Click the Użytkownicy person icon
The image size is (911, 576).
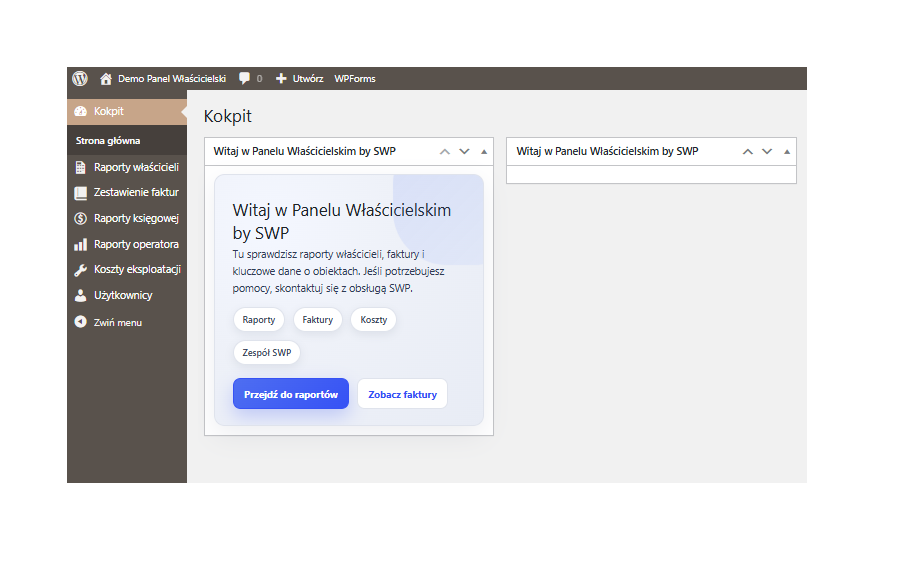tap(81, 296)
